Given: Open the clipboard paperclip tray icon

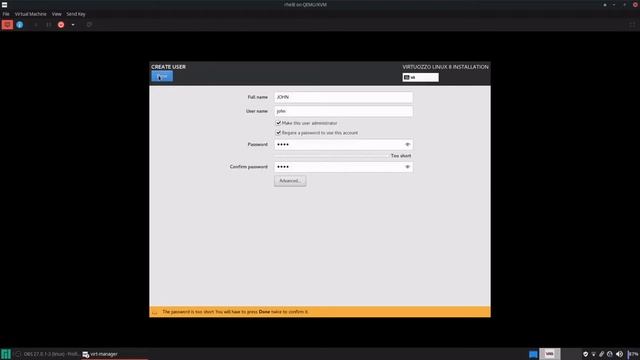Looking at the screenshot, I should coord(601,354).
